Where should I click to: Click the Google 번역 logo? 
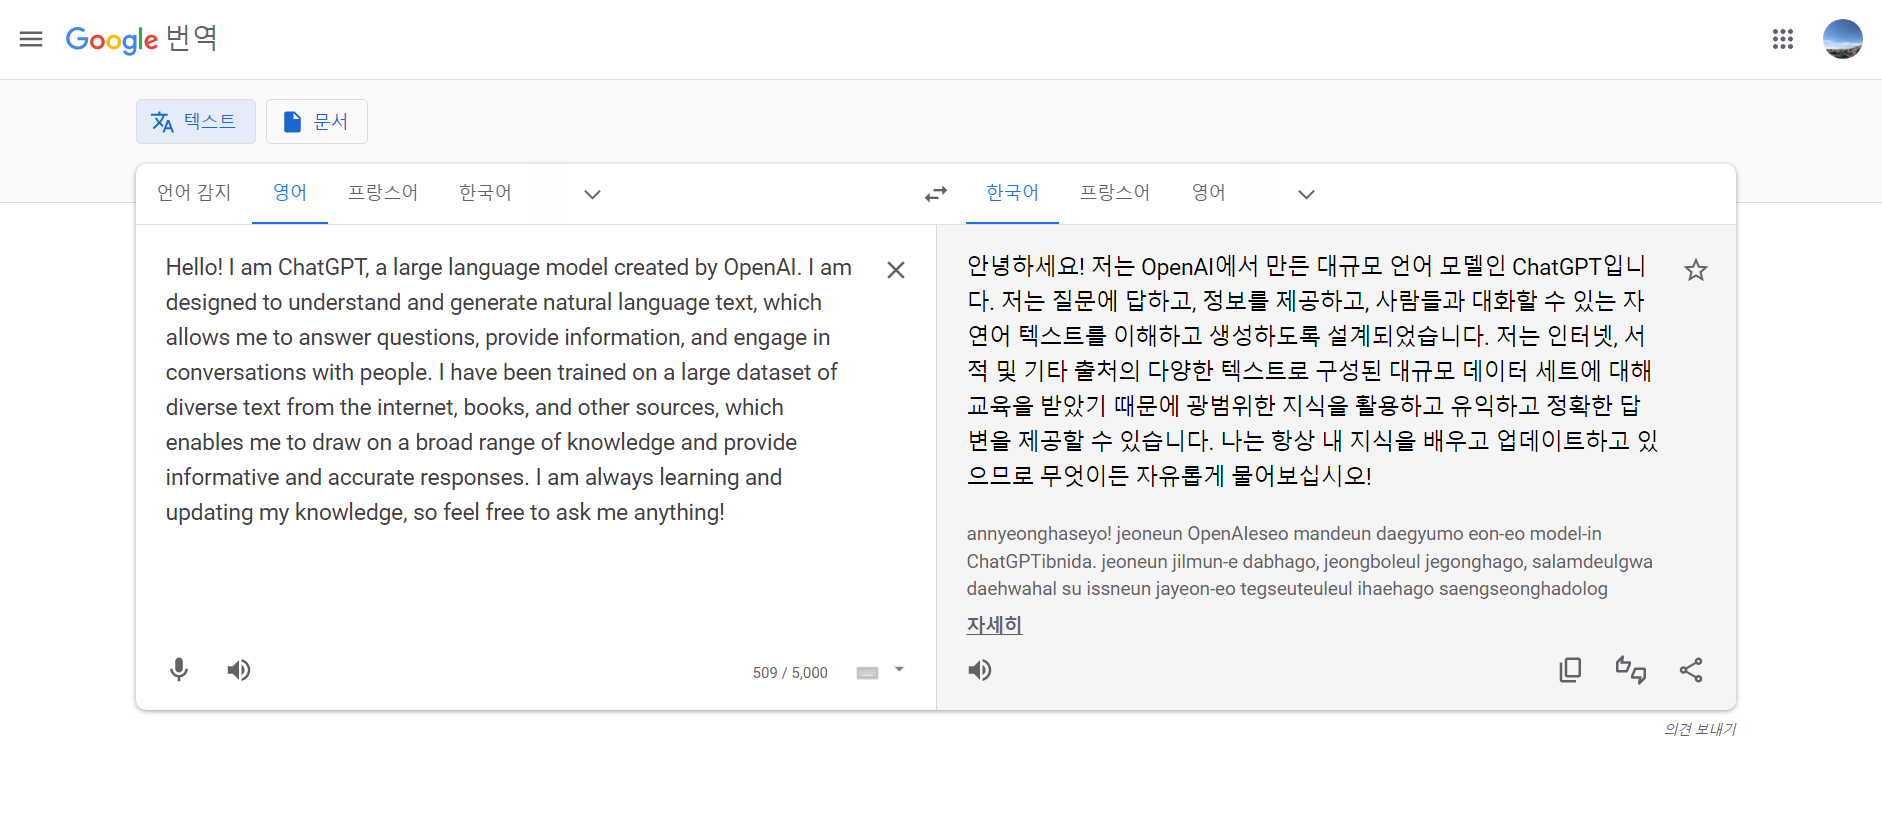click(x=141, y=39)
